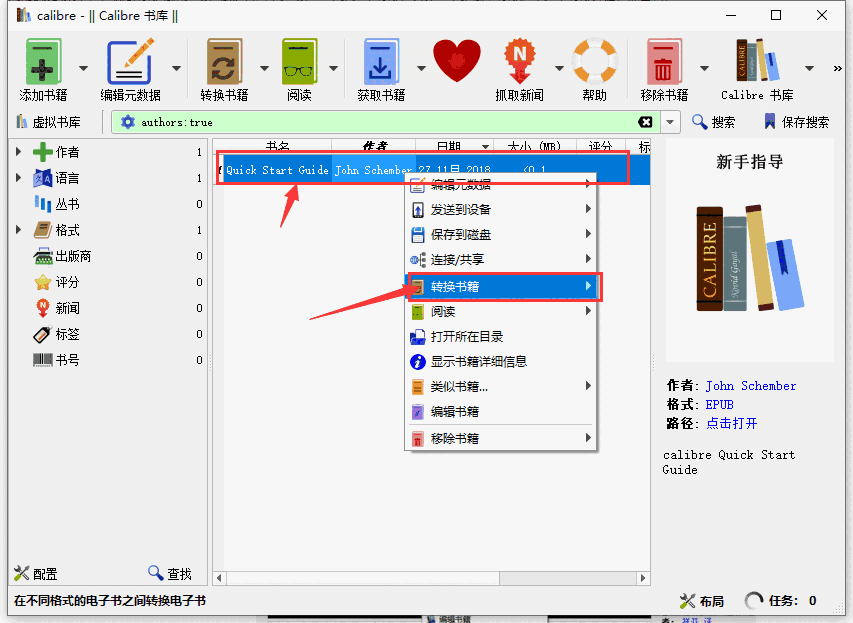This screenshot has width=853, height=623.
Task: Open the 阅读 (Read) toolbar icon
Action: (299, 61)
